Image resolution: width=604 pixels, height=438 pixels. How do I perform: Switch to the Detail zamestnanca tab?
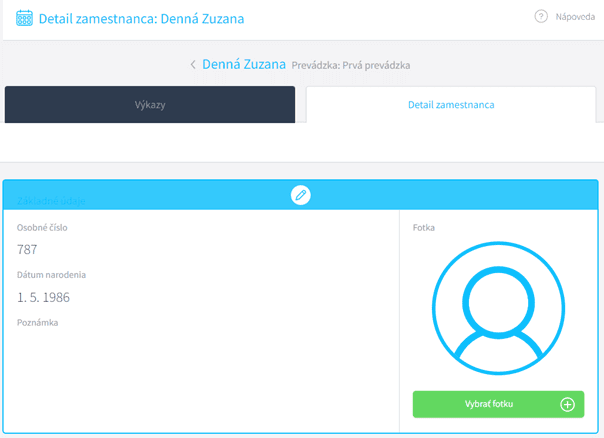click(x=450, y=104)
